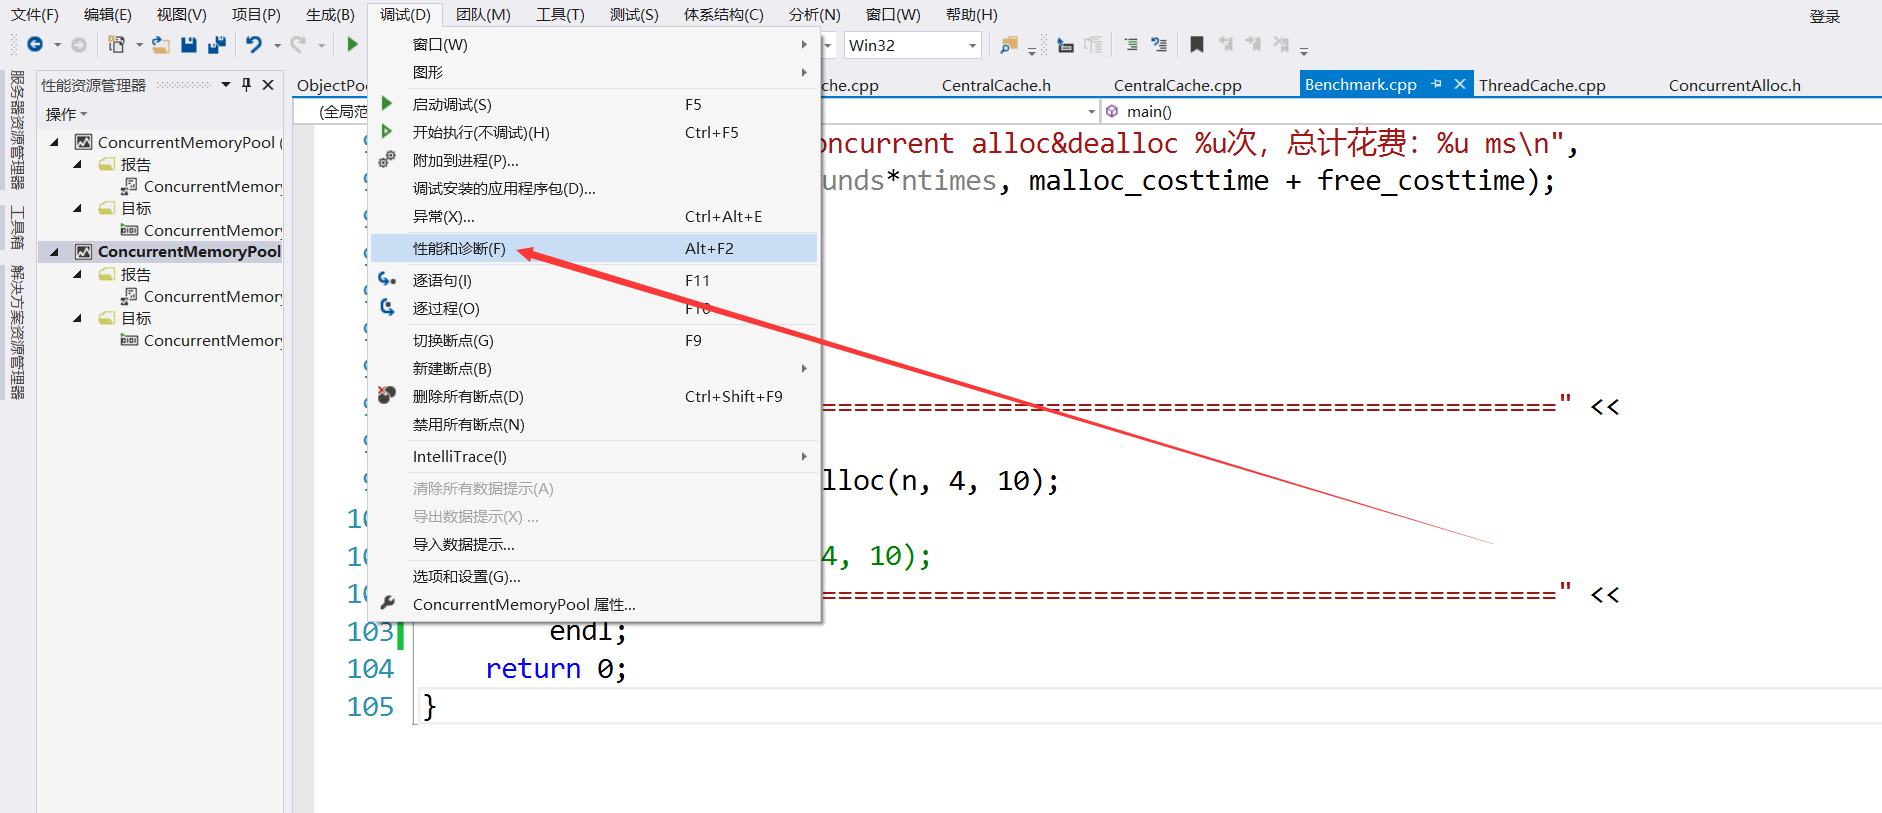
Task: Click the 附加到进程 gears icon in menu
Action: click(387, 160)
